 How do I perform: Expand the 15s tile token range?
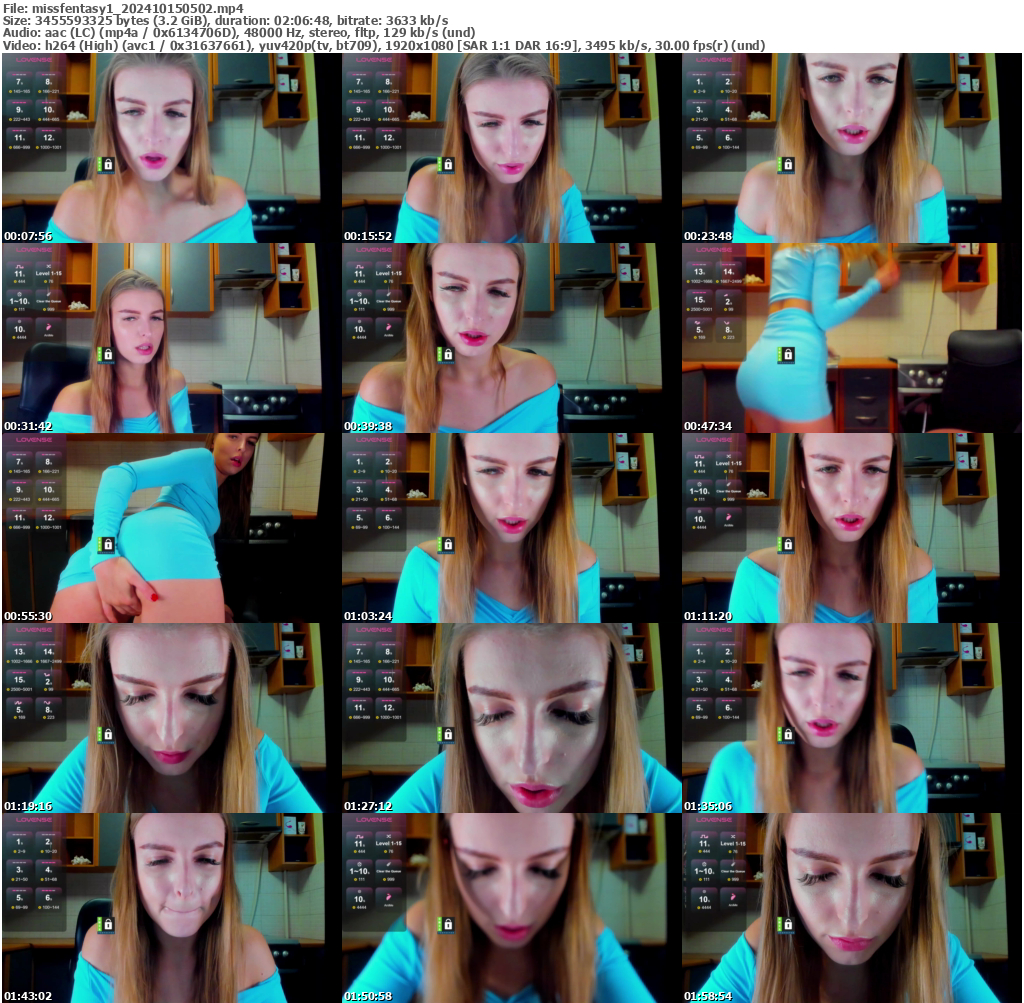700,309
